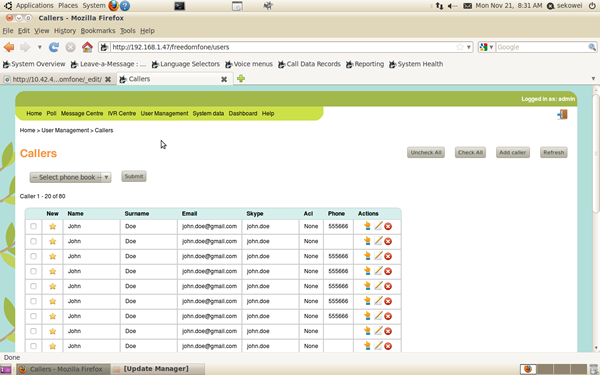
Task: Click the Refresh button
Action: click(x=554, y=152)
